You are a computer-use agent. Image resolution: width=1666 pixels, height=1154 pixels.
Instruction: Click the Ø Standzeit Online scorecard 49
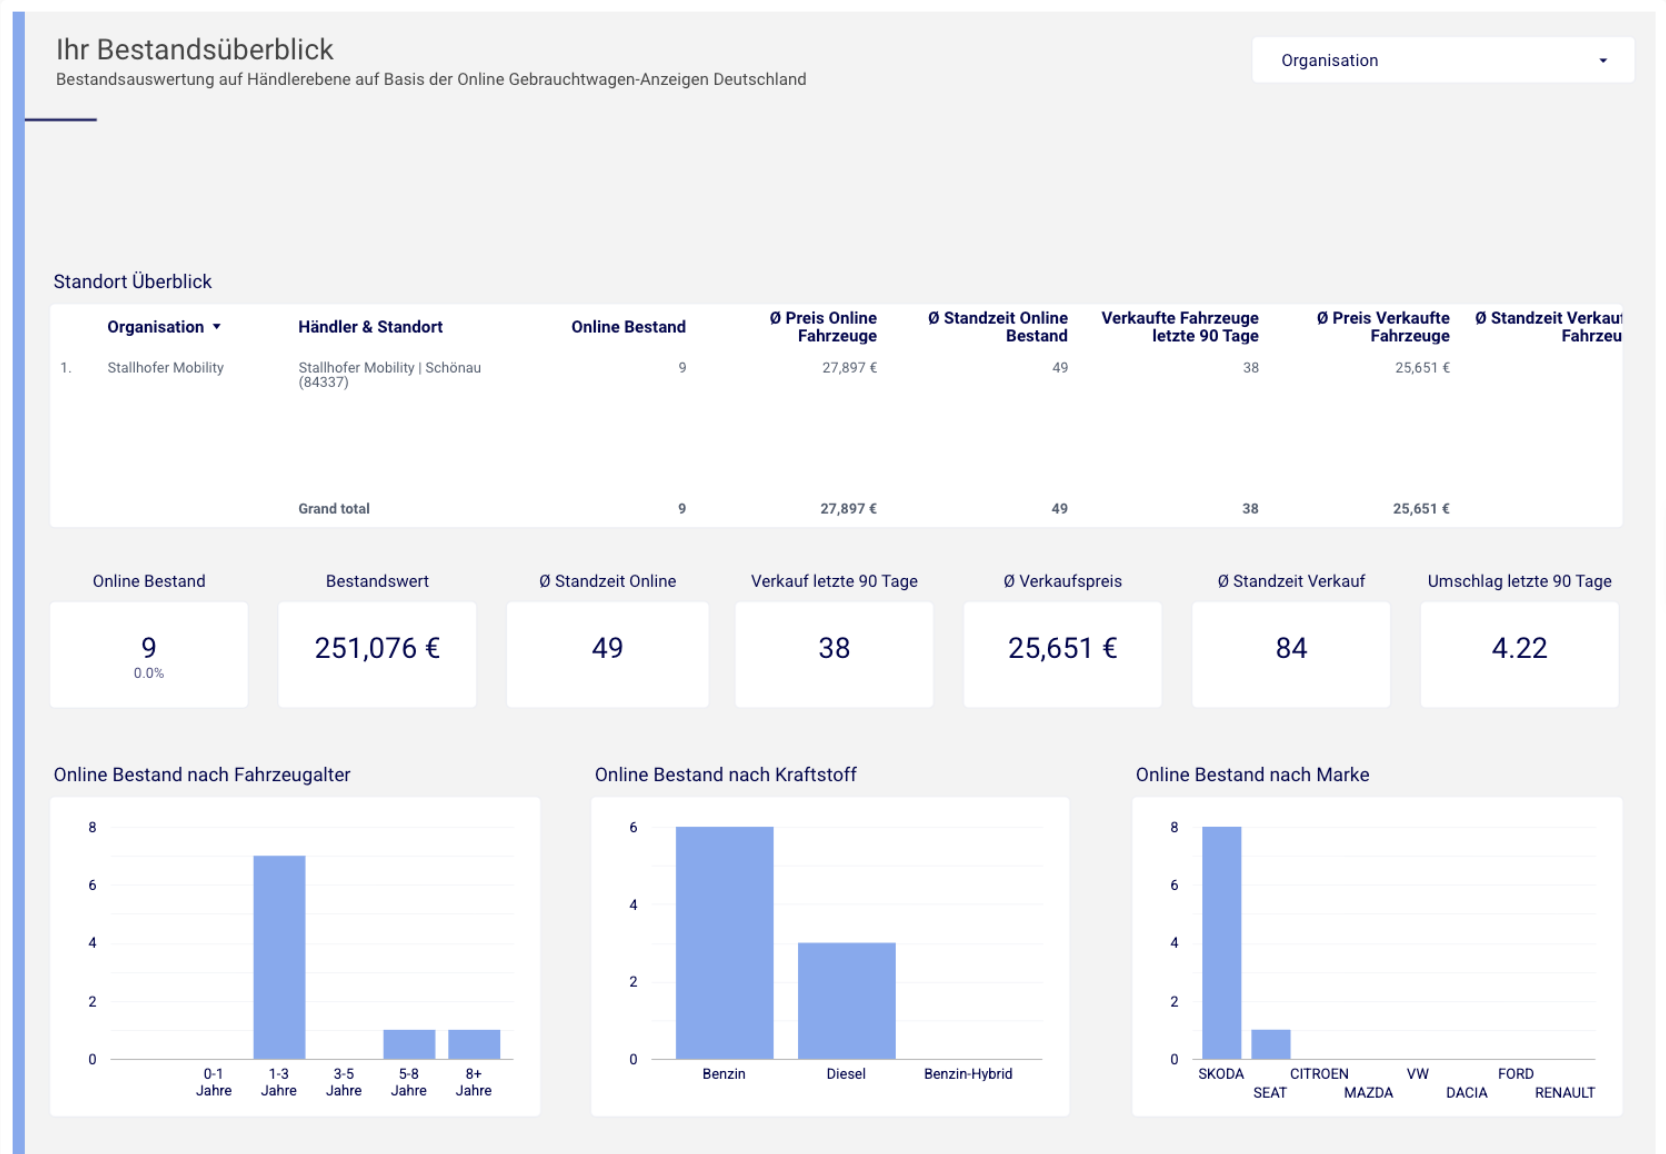click(607, 654)
